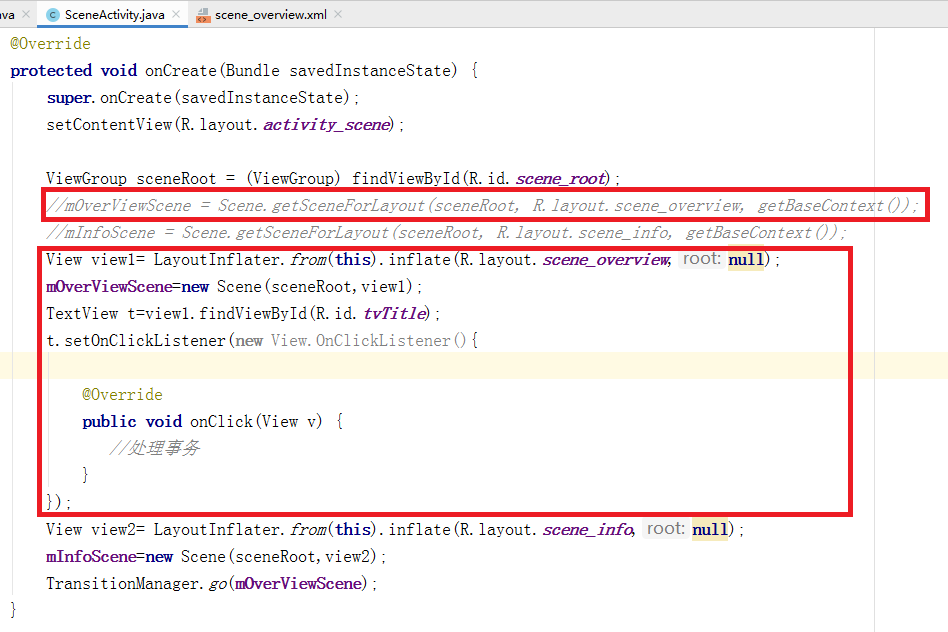This screenshot has height=632, width=948.
Task: Click super.onCreate(savedInstanceState) statement
Action: (203, 98)
